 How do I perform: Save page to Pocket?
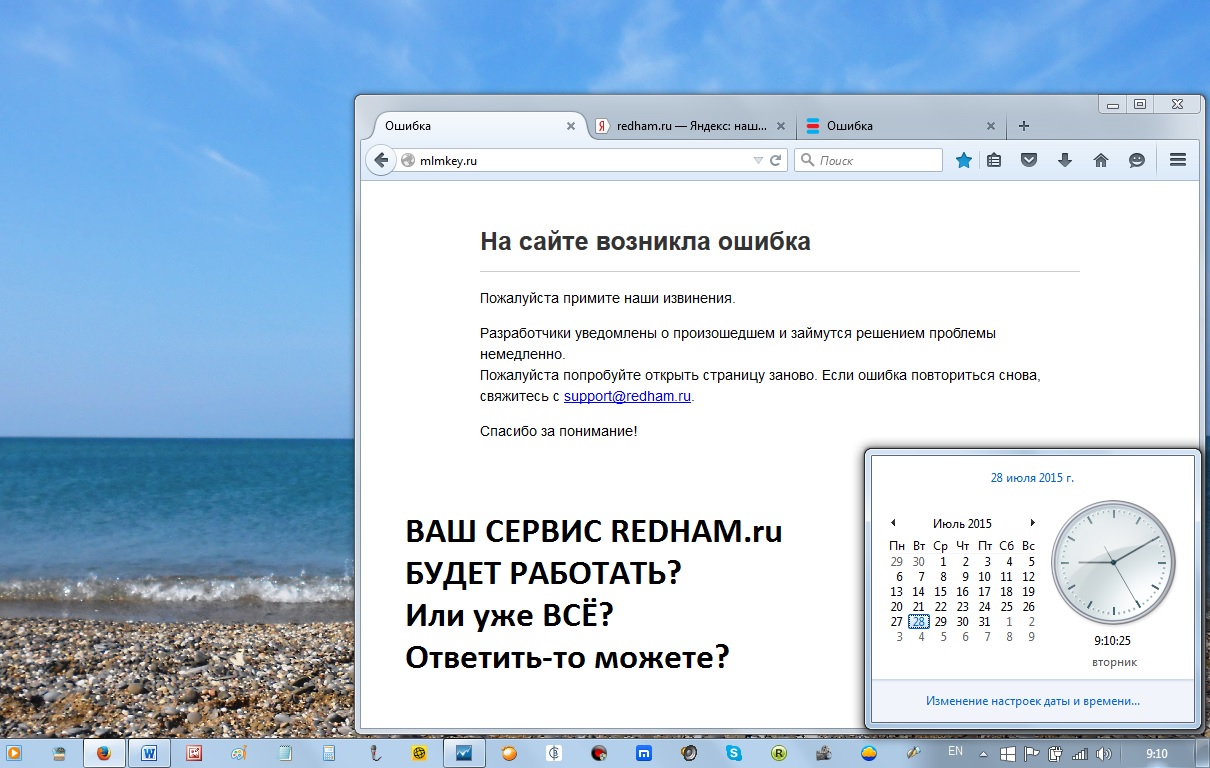click(x=1028, y=160)
